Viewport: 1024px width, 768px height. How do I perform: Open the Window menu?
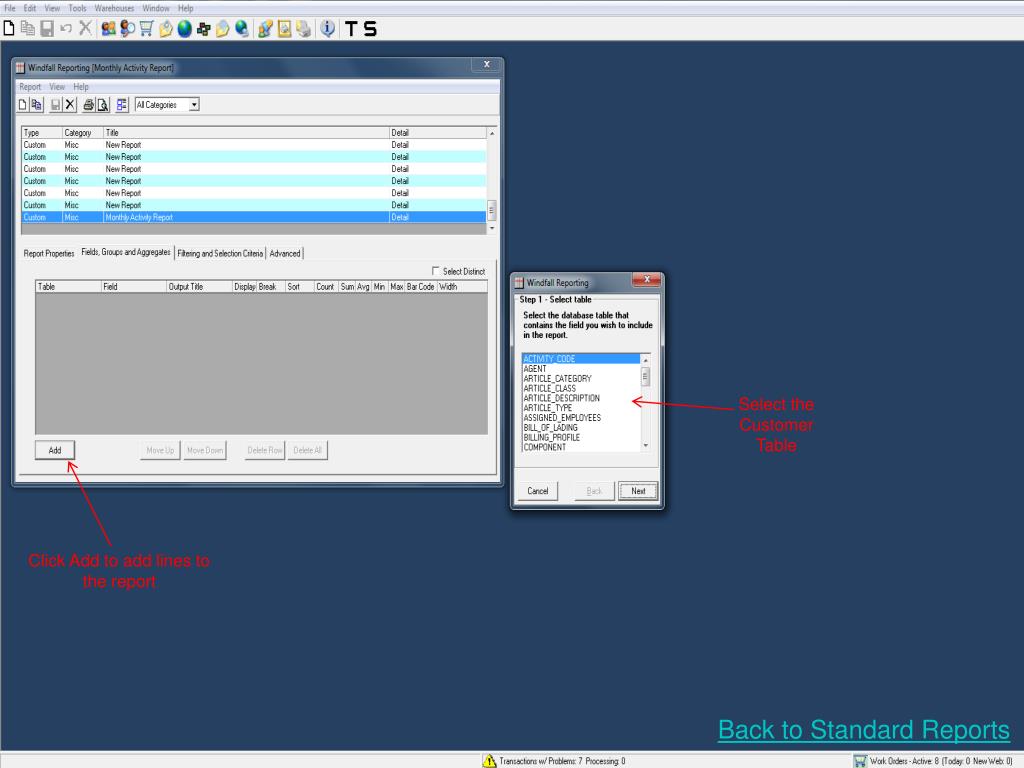(x=155, y=8)
